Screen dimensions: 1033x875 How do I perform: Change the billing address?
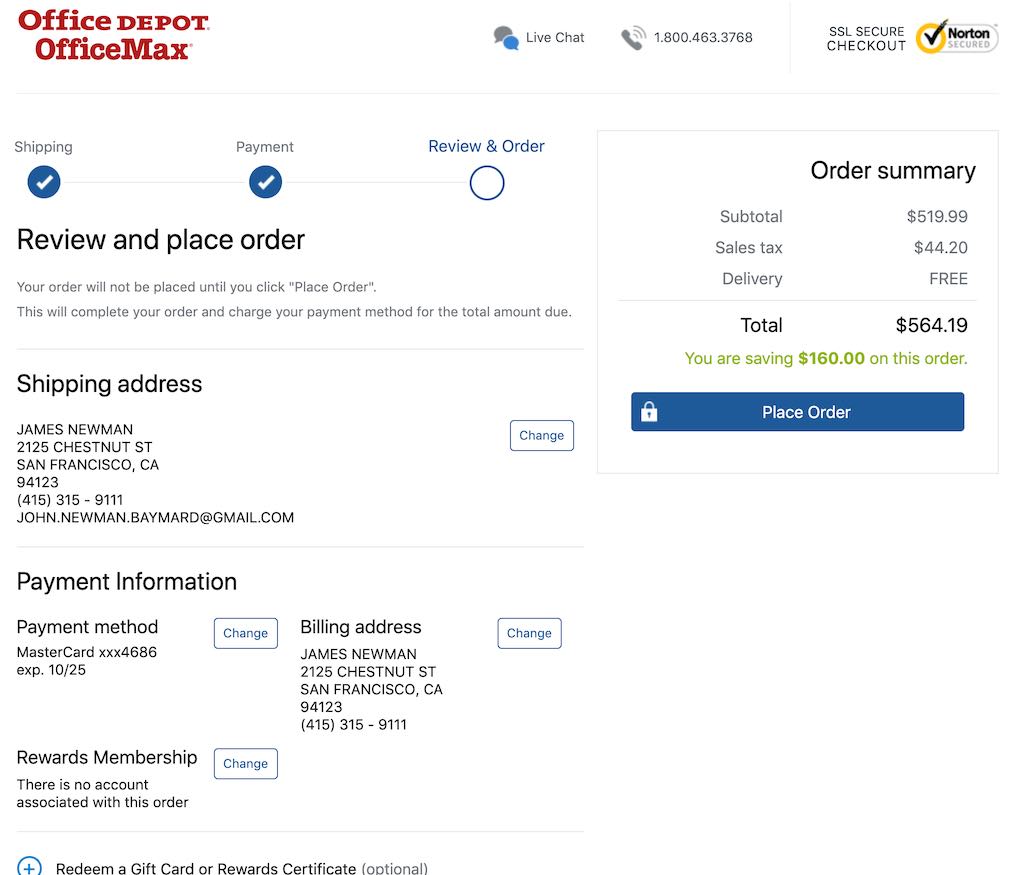click(529, 633)
